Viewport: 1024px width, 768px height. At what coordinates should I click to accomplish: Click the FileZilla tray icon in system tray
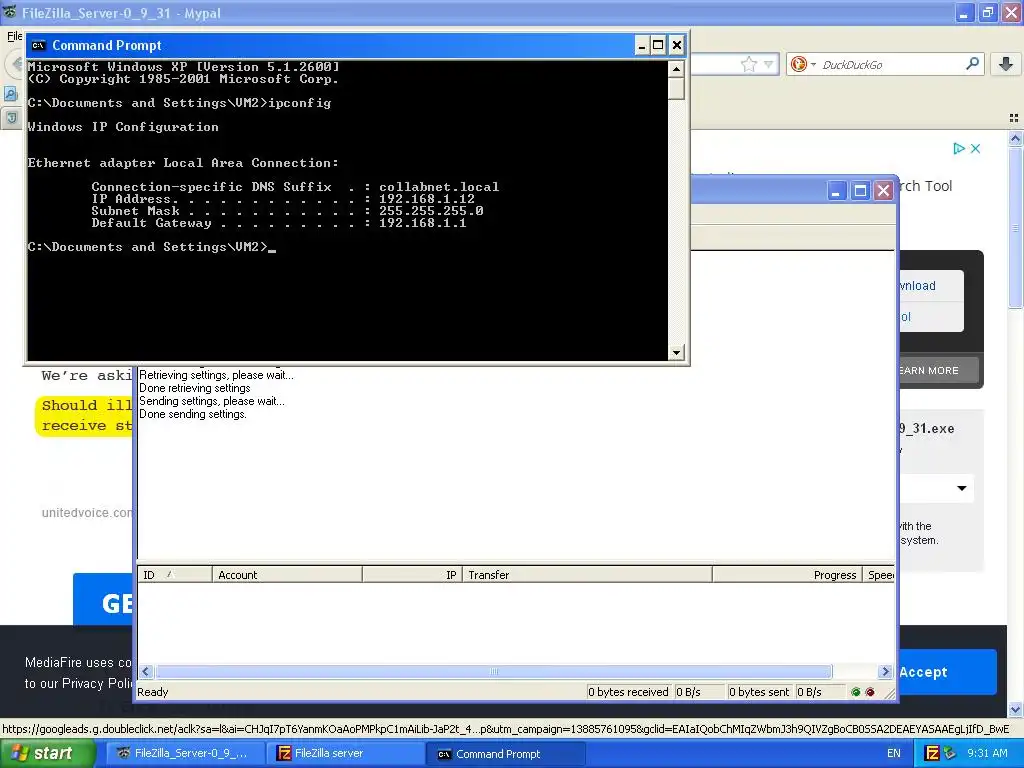click(932, 754)
